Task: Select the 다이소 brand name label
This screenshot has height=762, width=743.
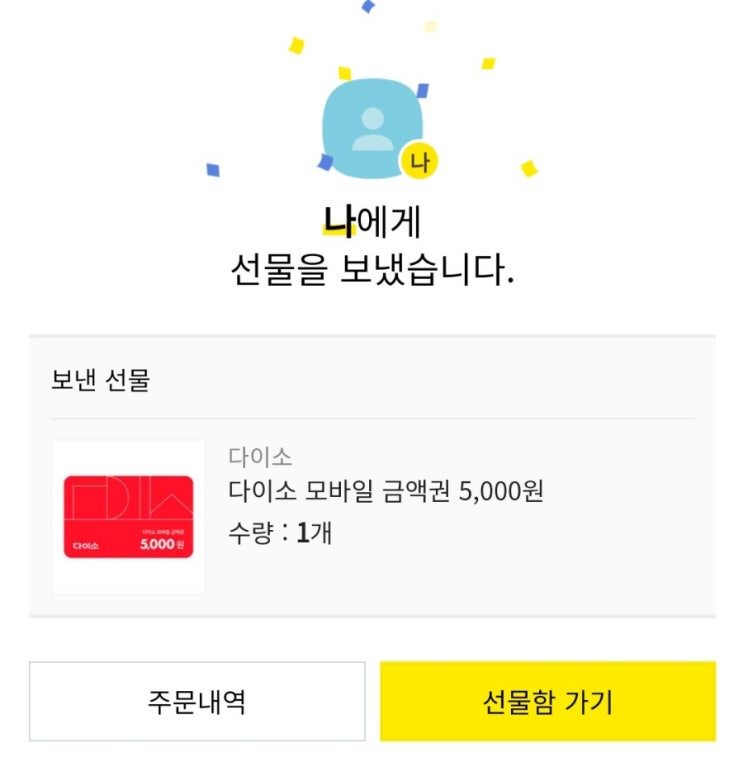Action: [x=260, y=457]
